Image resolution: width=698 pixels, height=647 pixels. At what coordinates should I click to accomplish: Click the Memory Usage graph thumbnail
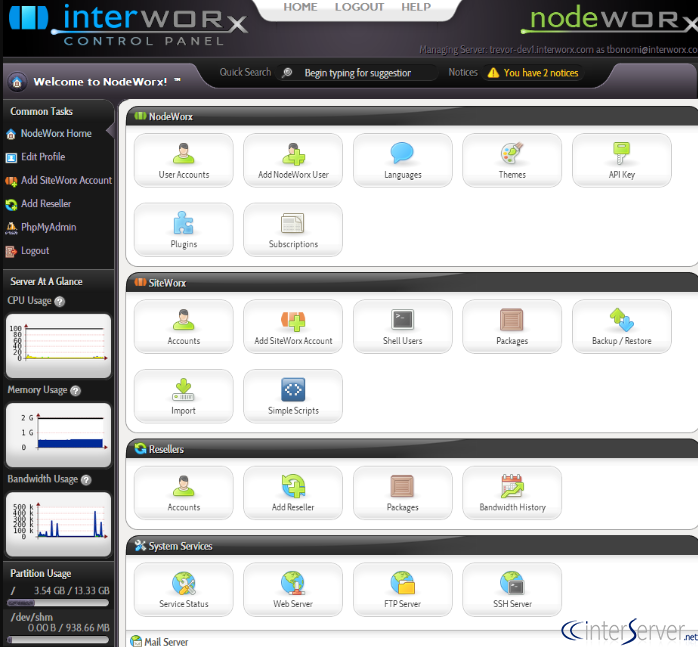point(58,435)
